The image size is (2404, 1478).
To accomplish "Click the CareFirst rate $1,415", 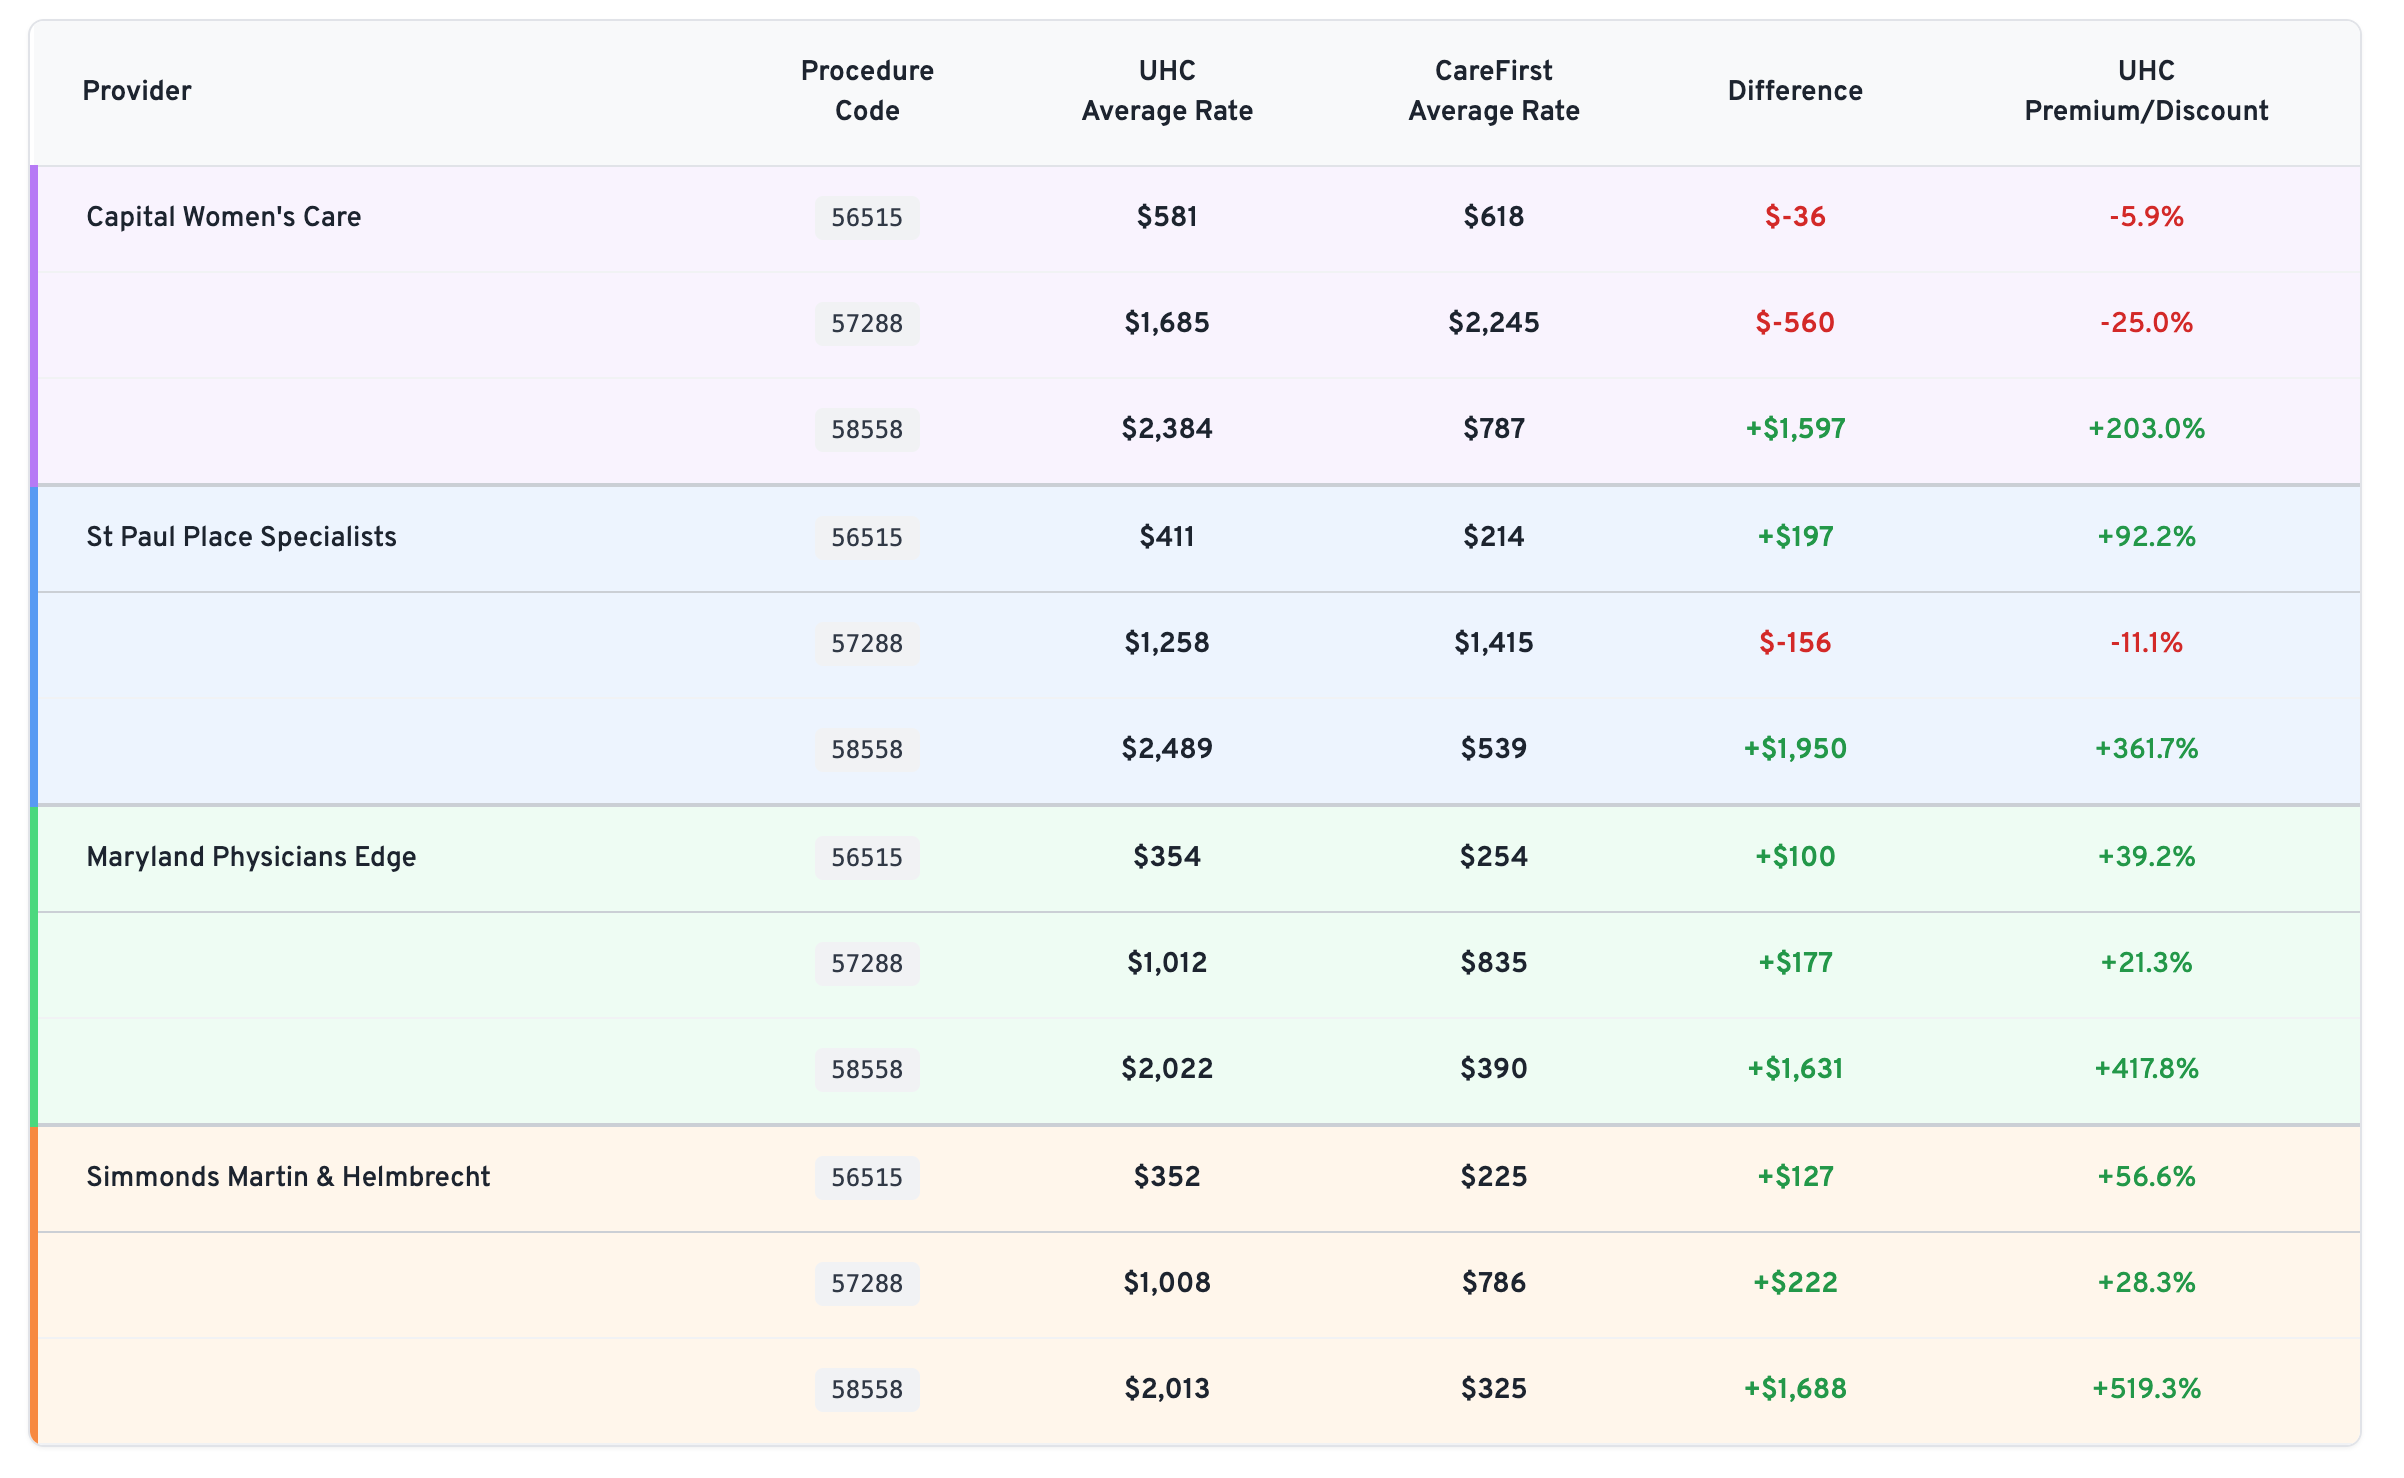I will (1494, 643).
